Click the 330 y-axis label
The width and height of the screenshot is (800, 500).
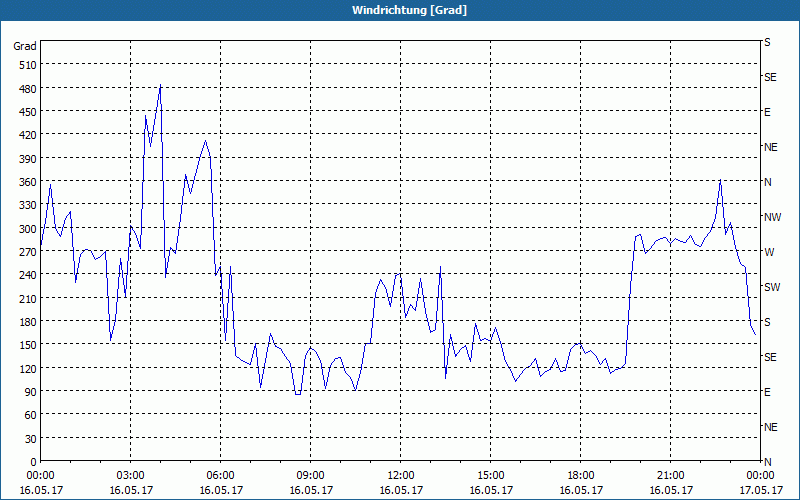(x=28, y=205)
